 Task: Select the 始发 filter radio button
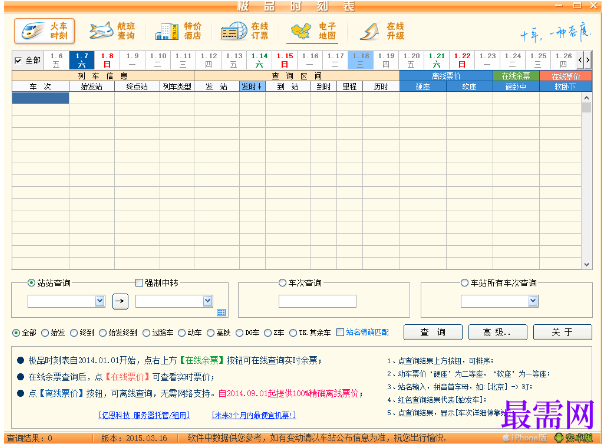pos(45,333)
